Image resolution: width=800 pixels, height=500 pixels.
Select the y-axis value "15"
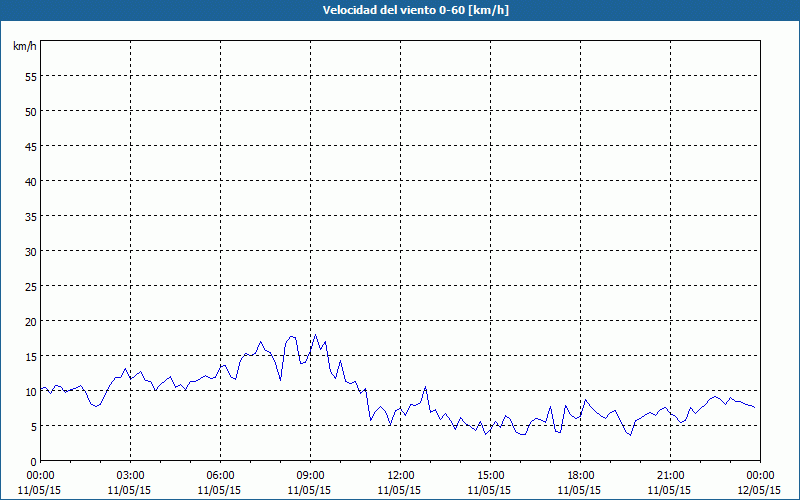[x=31, y=357]
